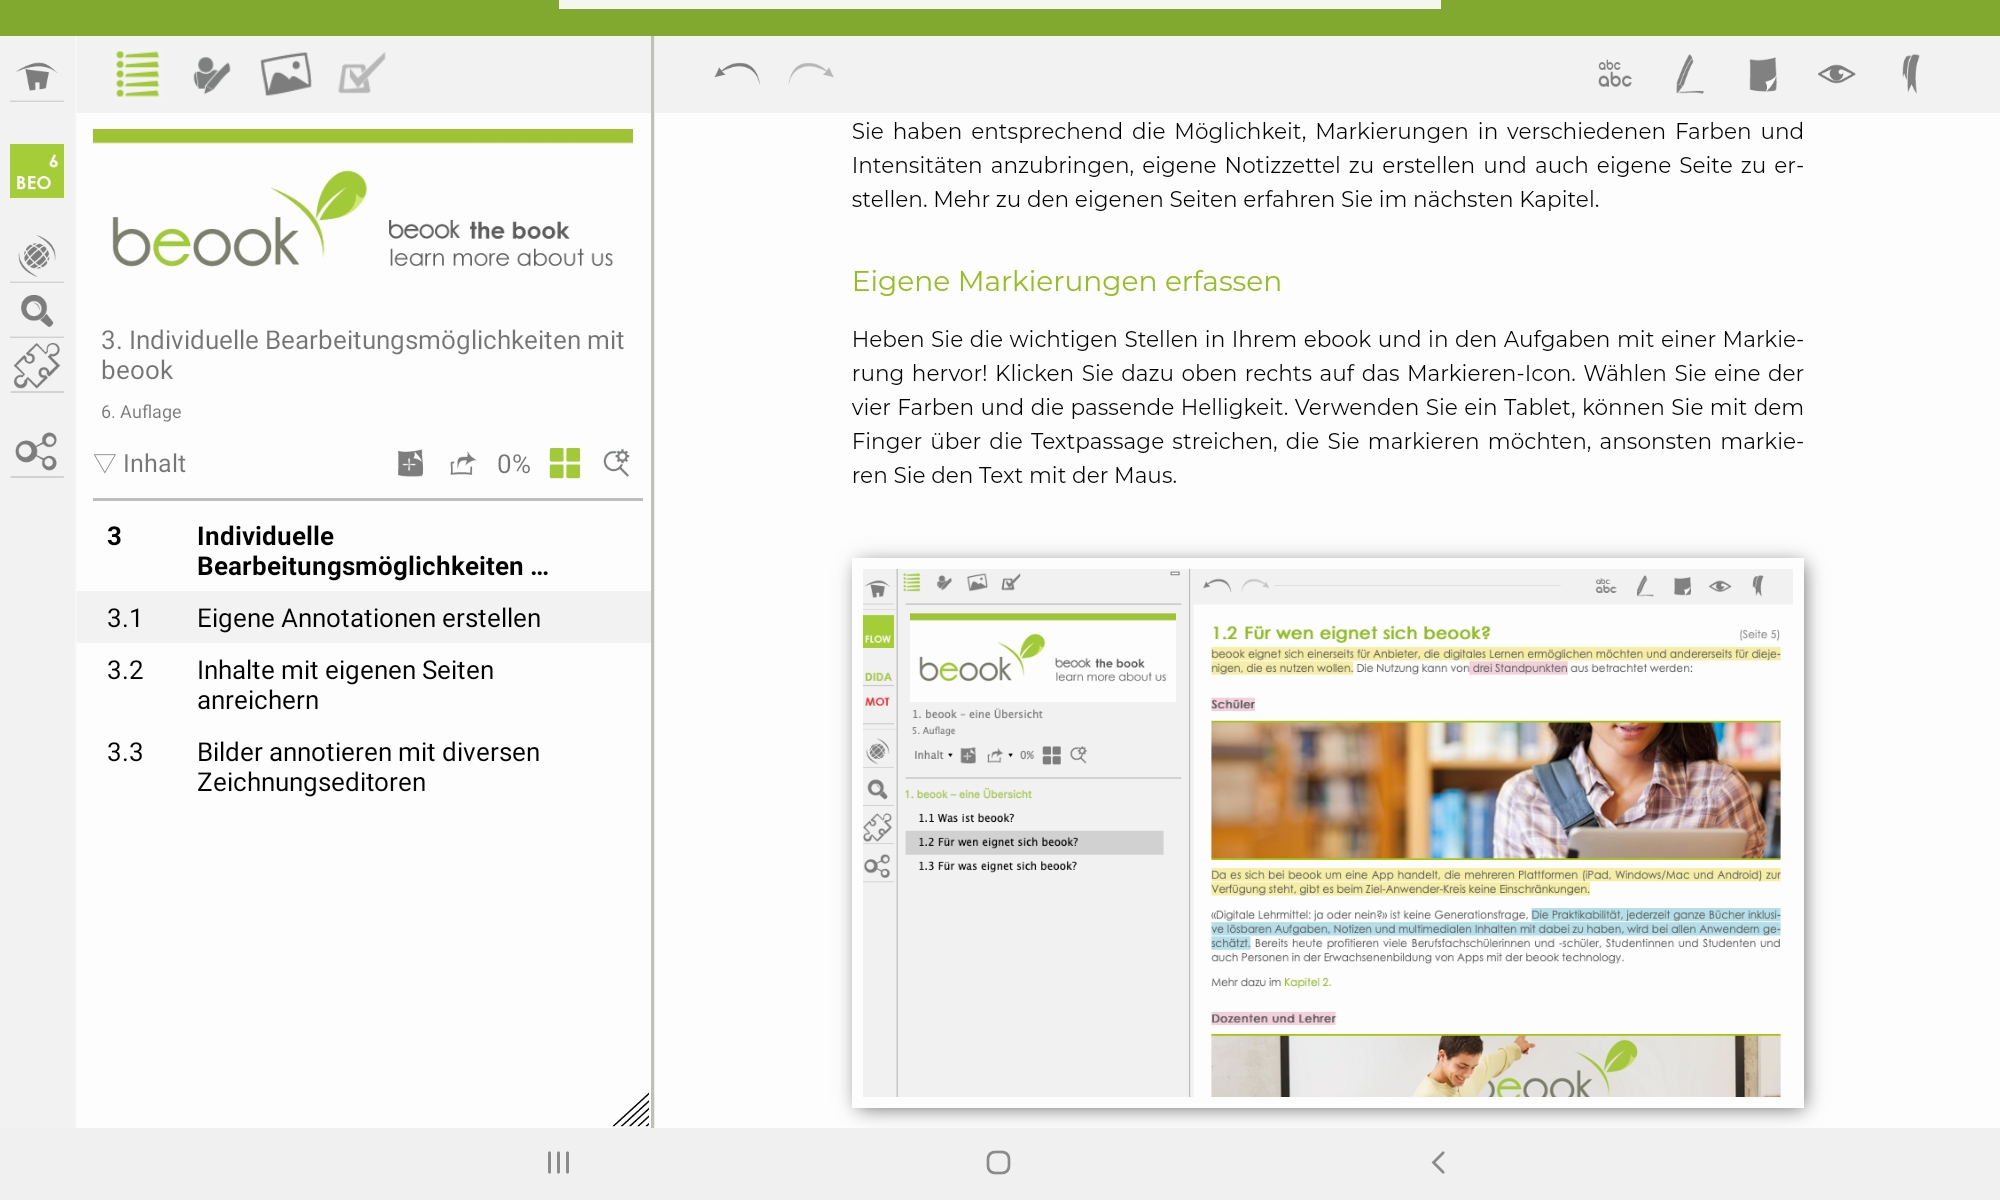
Task: Tap the Android back navigation button
Action: (1438, 1162)
